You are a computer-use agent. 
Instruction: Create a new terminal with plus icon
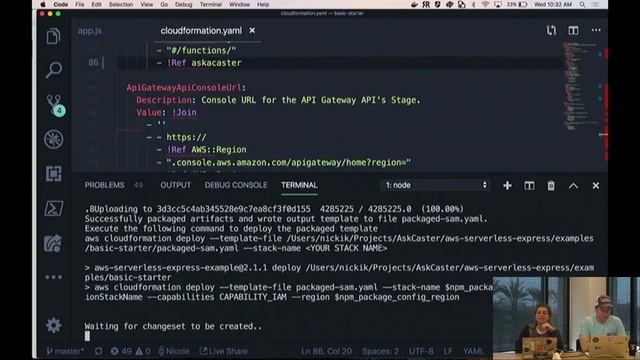click(x=507, y=186)
